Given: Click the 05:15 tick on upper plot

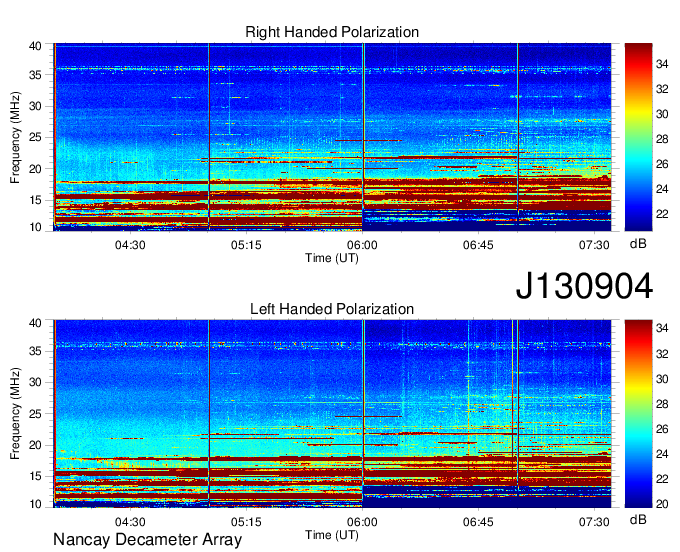Looking at the screenshot, I should click(246, 245).
